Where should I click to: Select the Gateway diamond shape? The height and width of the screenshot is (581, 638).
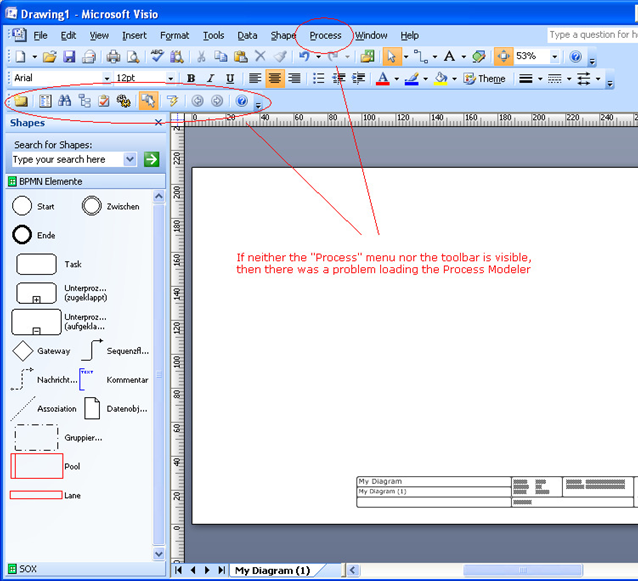click(x=23, y=351)
